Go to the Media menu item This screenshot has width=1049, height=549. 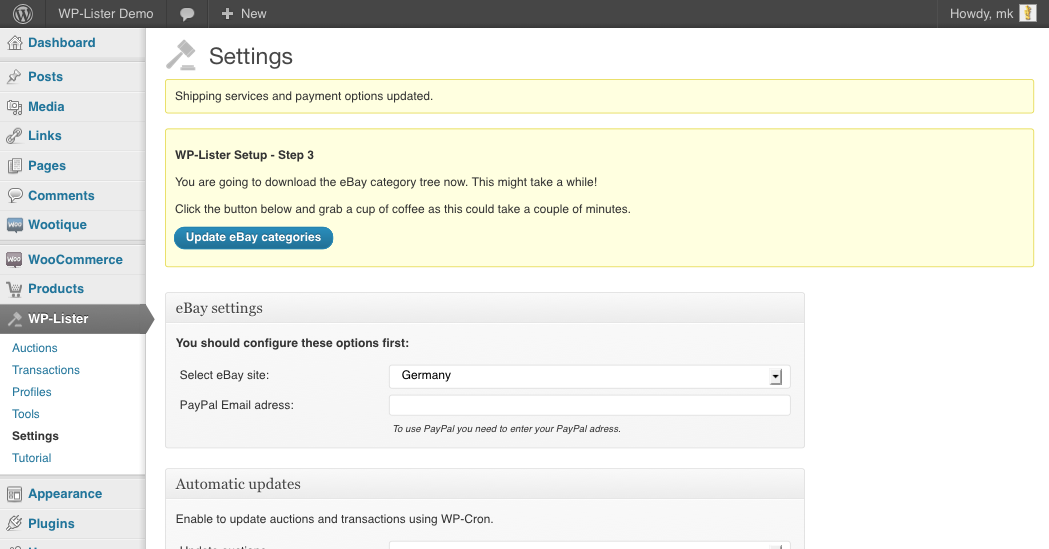(x=46, y=107)
